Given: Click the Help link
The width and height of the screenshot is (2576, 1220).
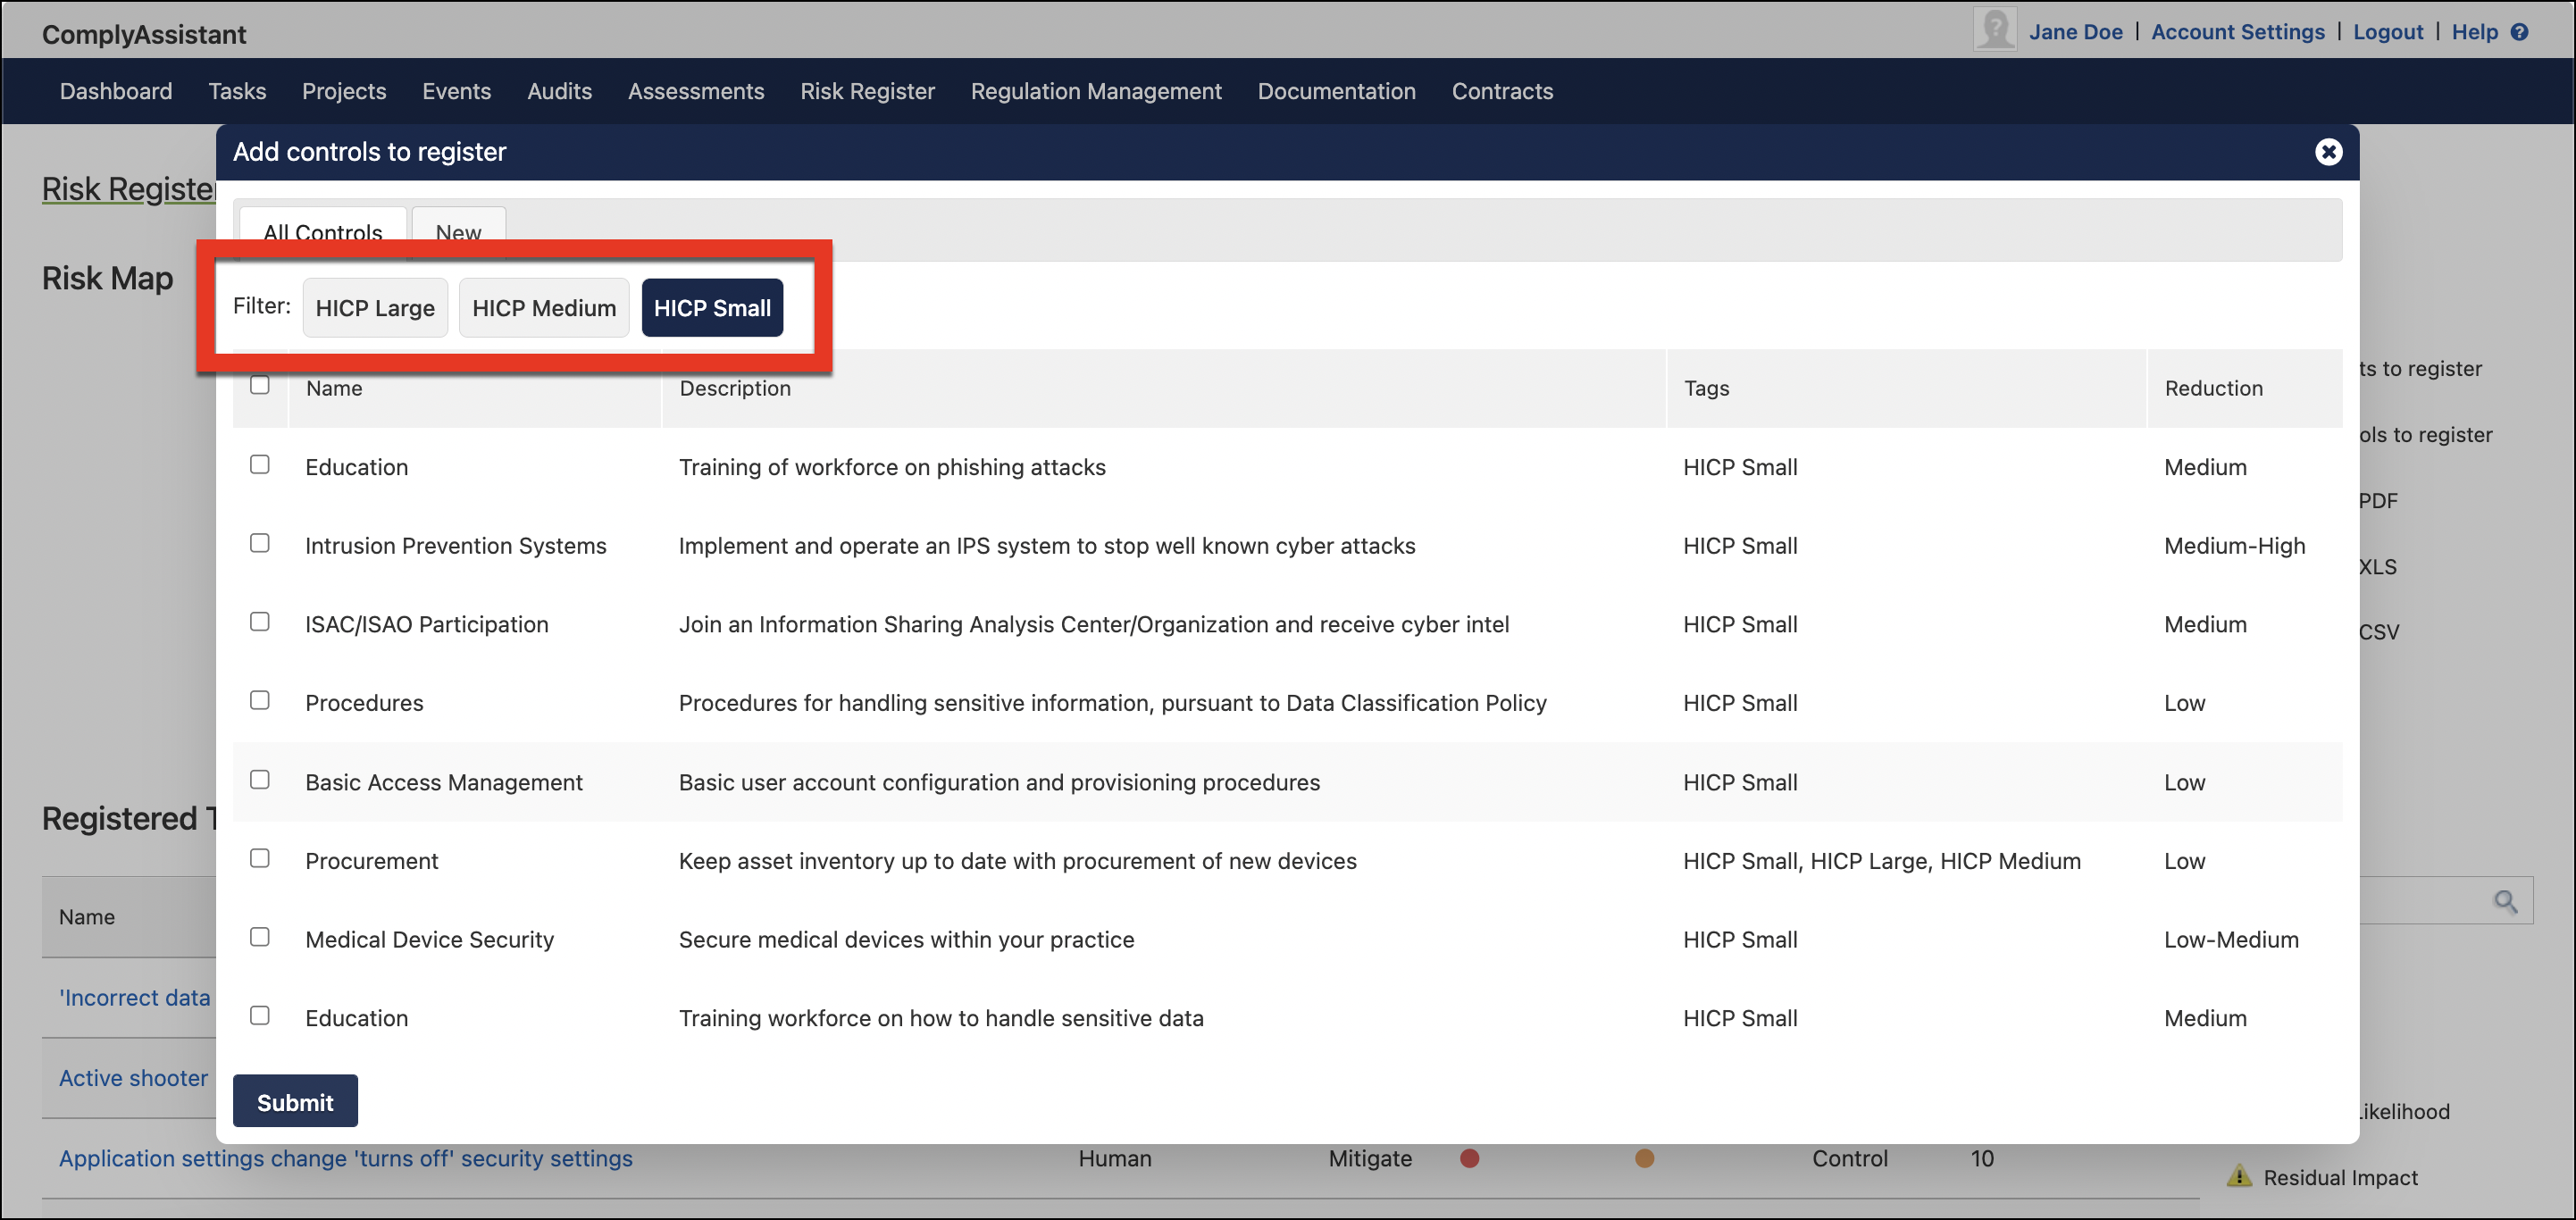Looking at the screenshot, I should tap(2474, 32).
